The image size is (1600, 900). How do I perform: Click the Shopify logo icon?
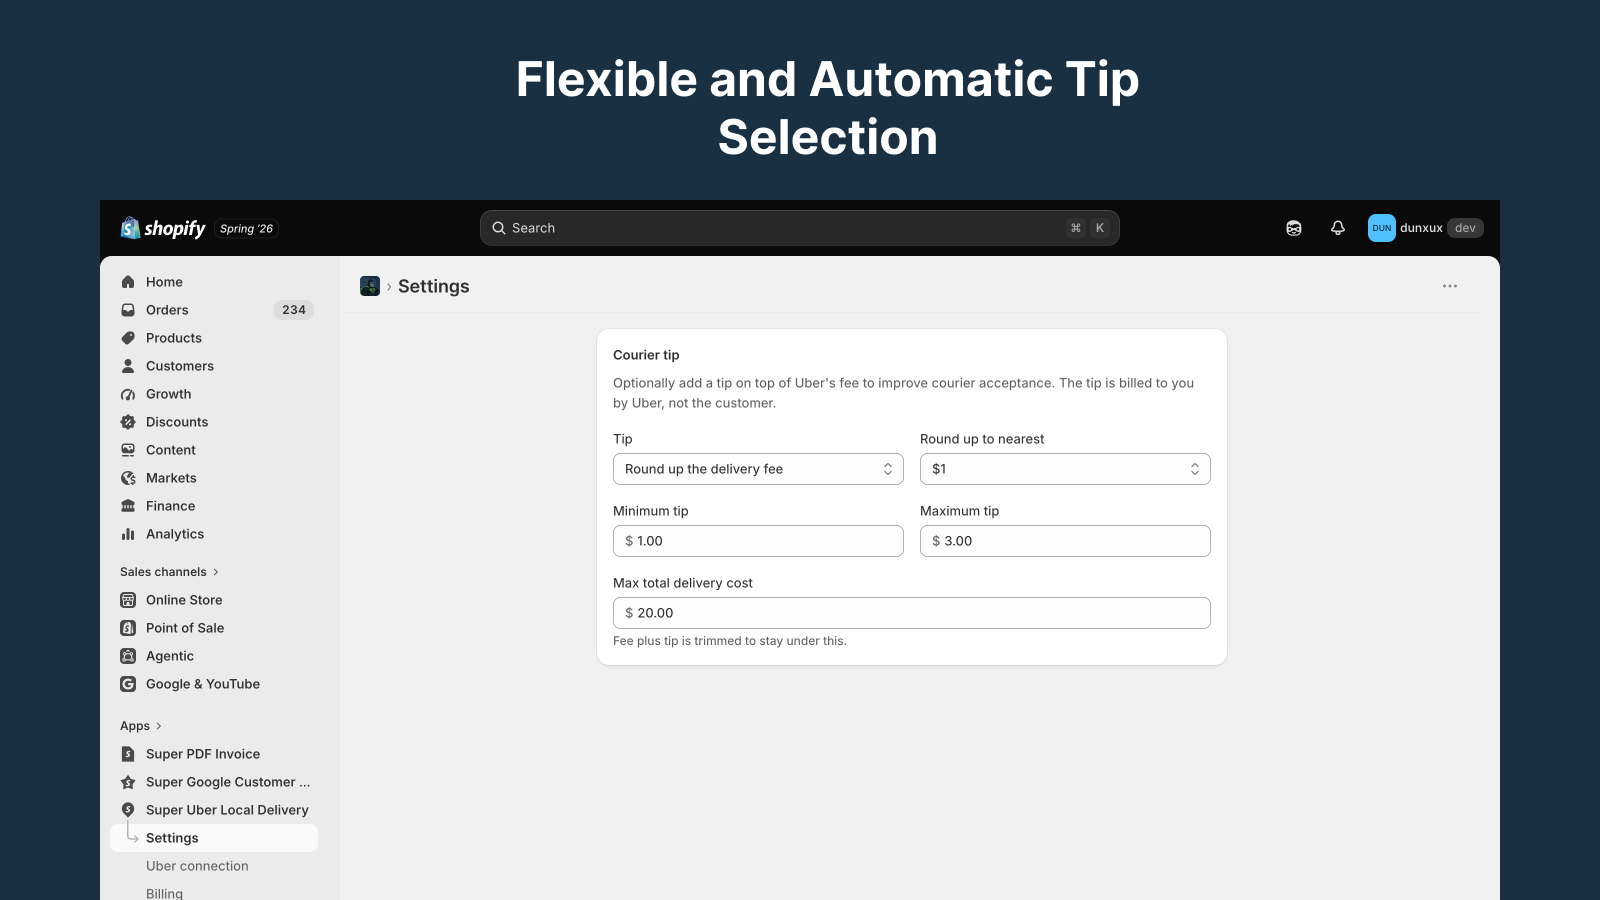point(130,228)
